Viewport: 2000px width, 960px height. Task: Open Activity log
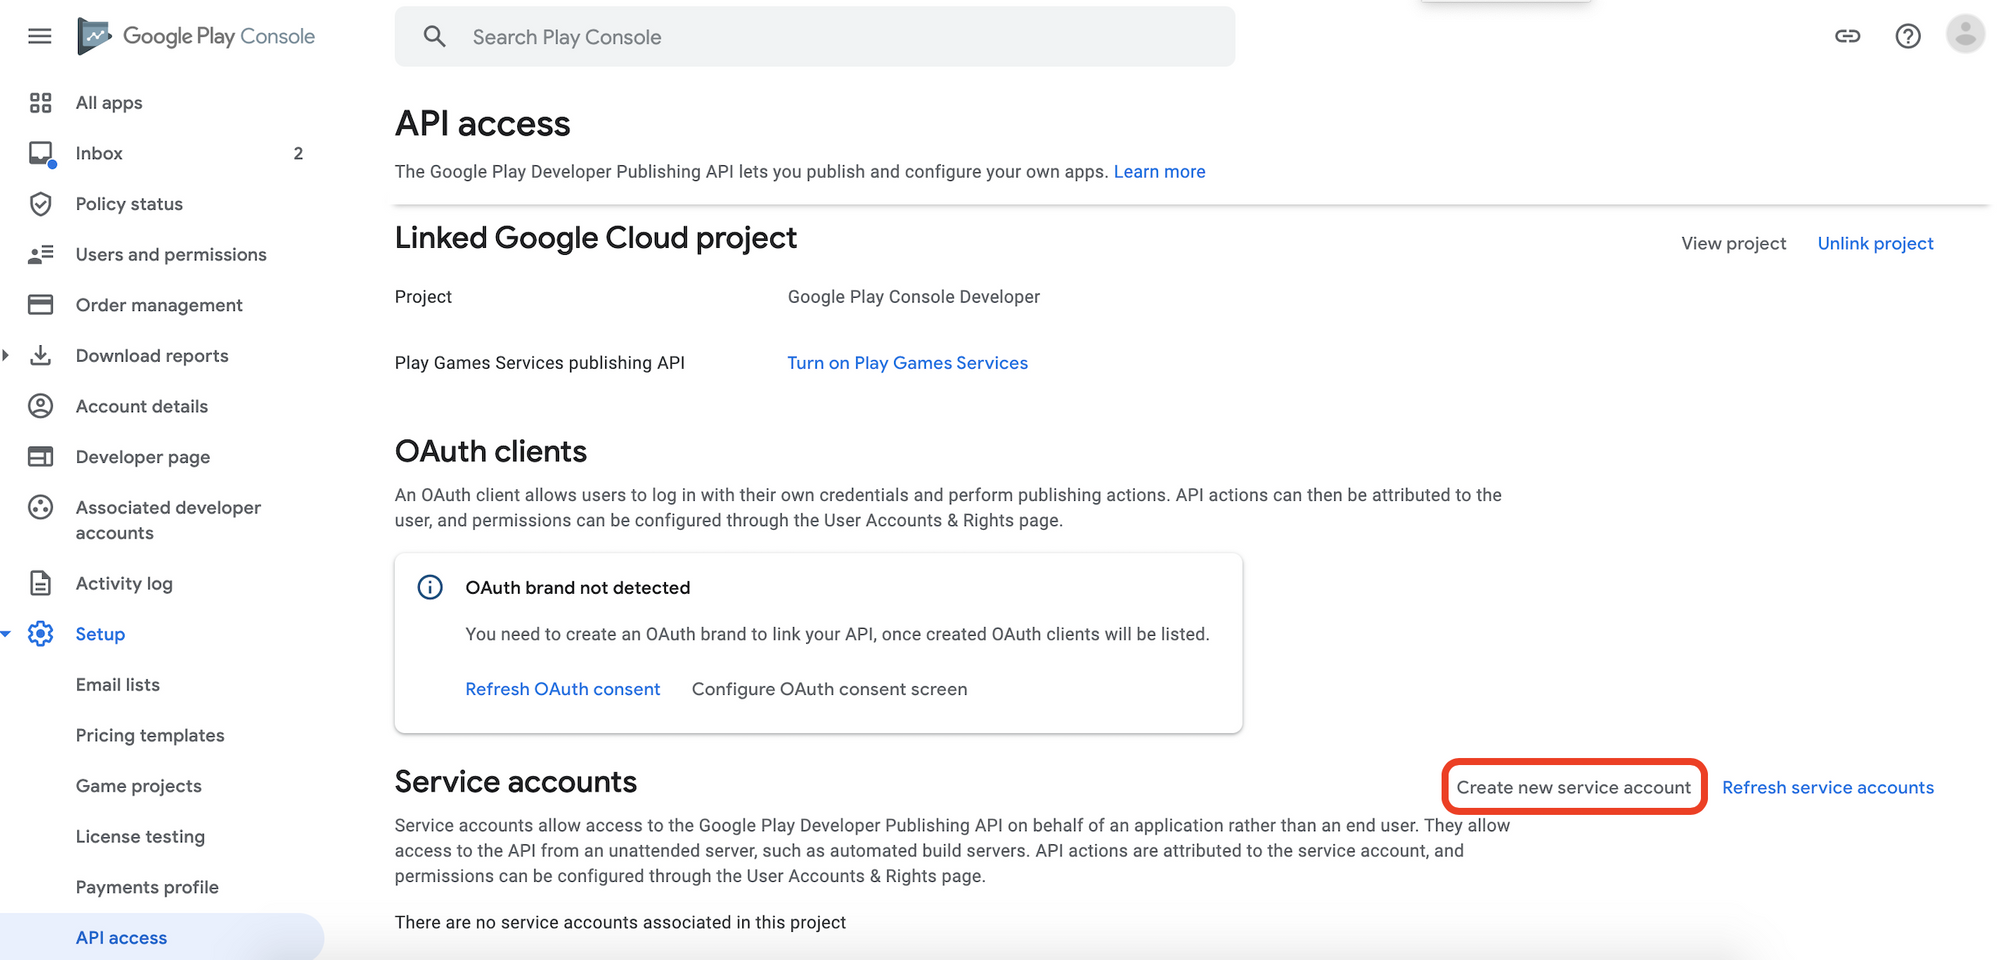coord(124,583)
